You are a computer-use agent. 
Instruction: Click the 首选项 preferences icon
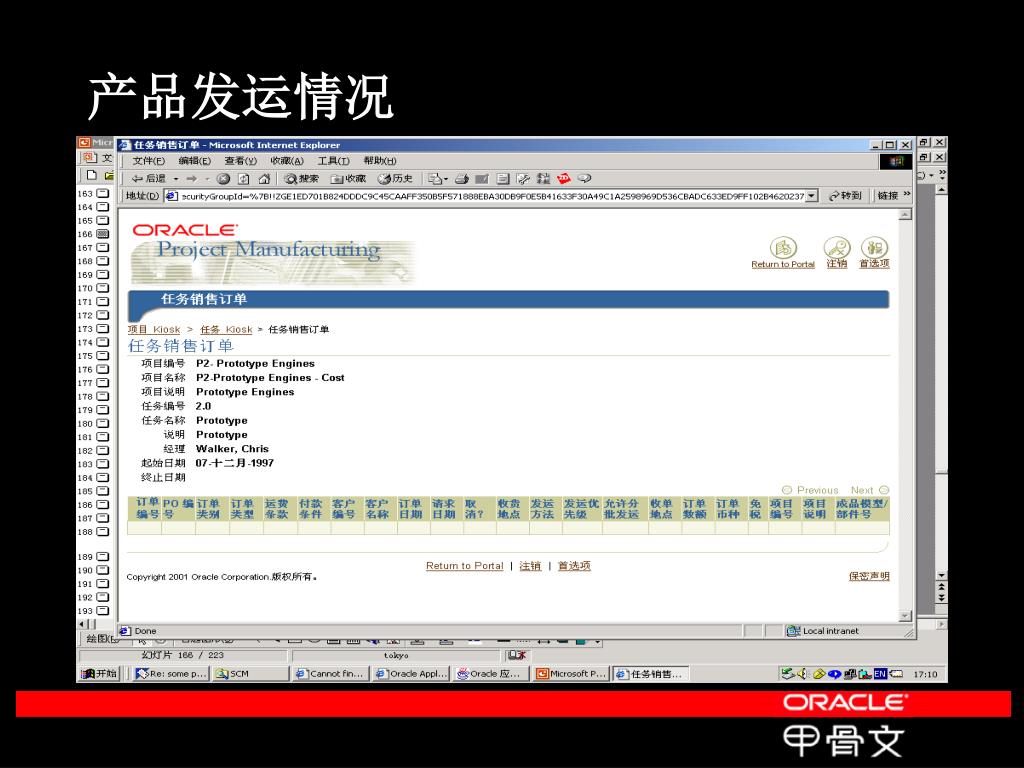coord(874,248)
